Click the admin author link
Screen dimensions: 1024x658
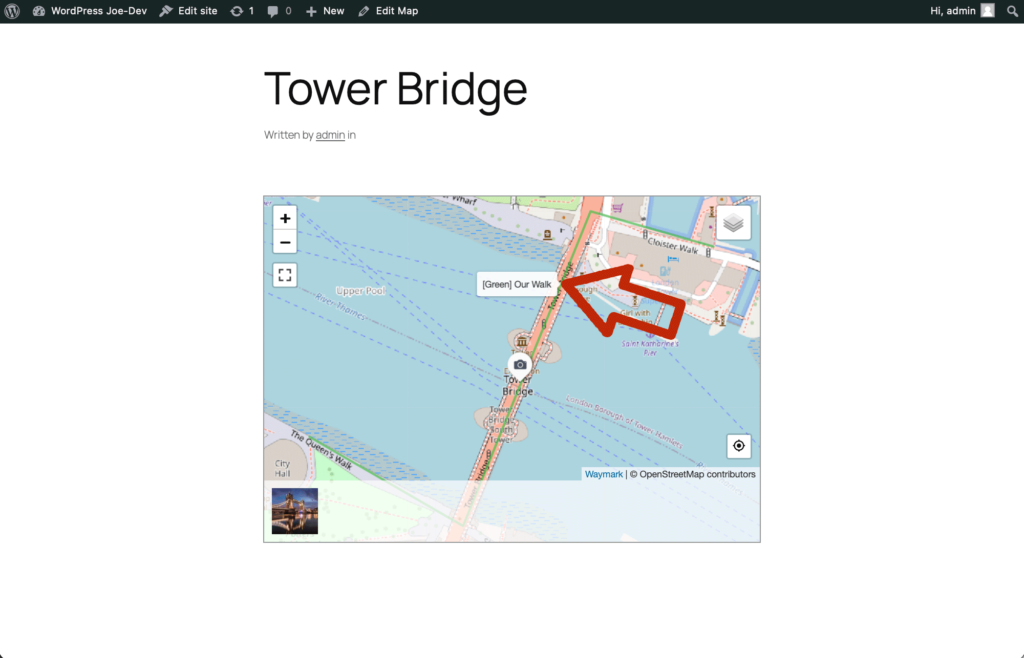(x=330, y=135)
